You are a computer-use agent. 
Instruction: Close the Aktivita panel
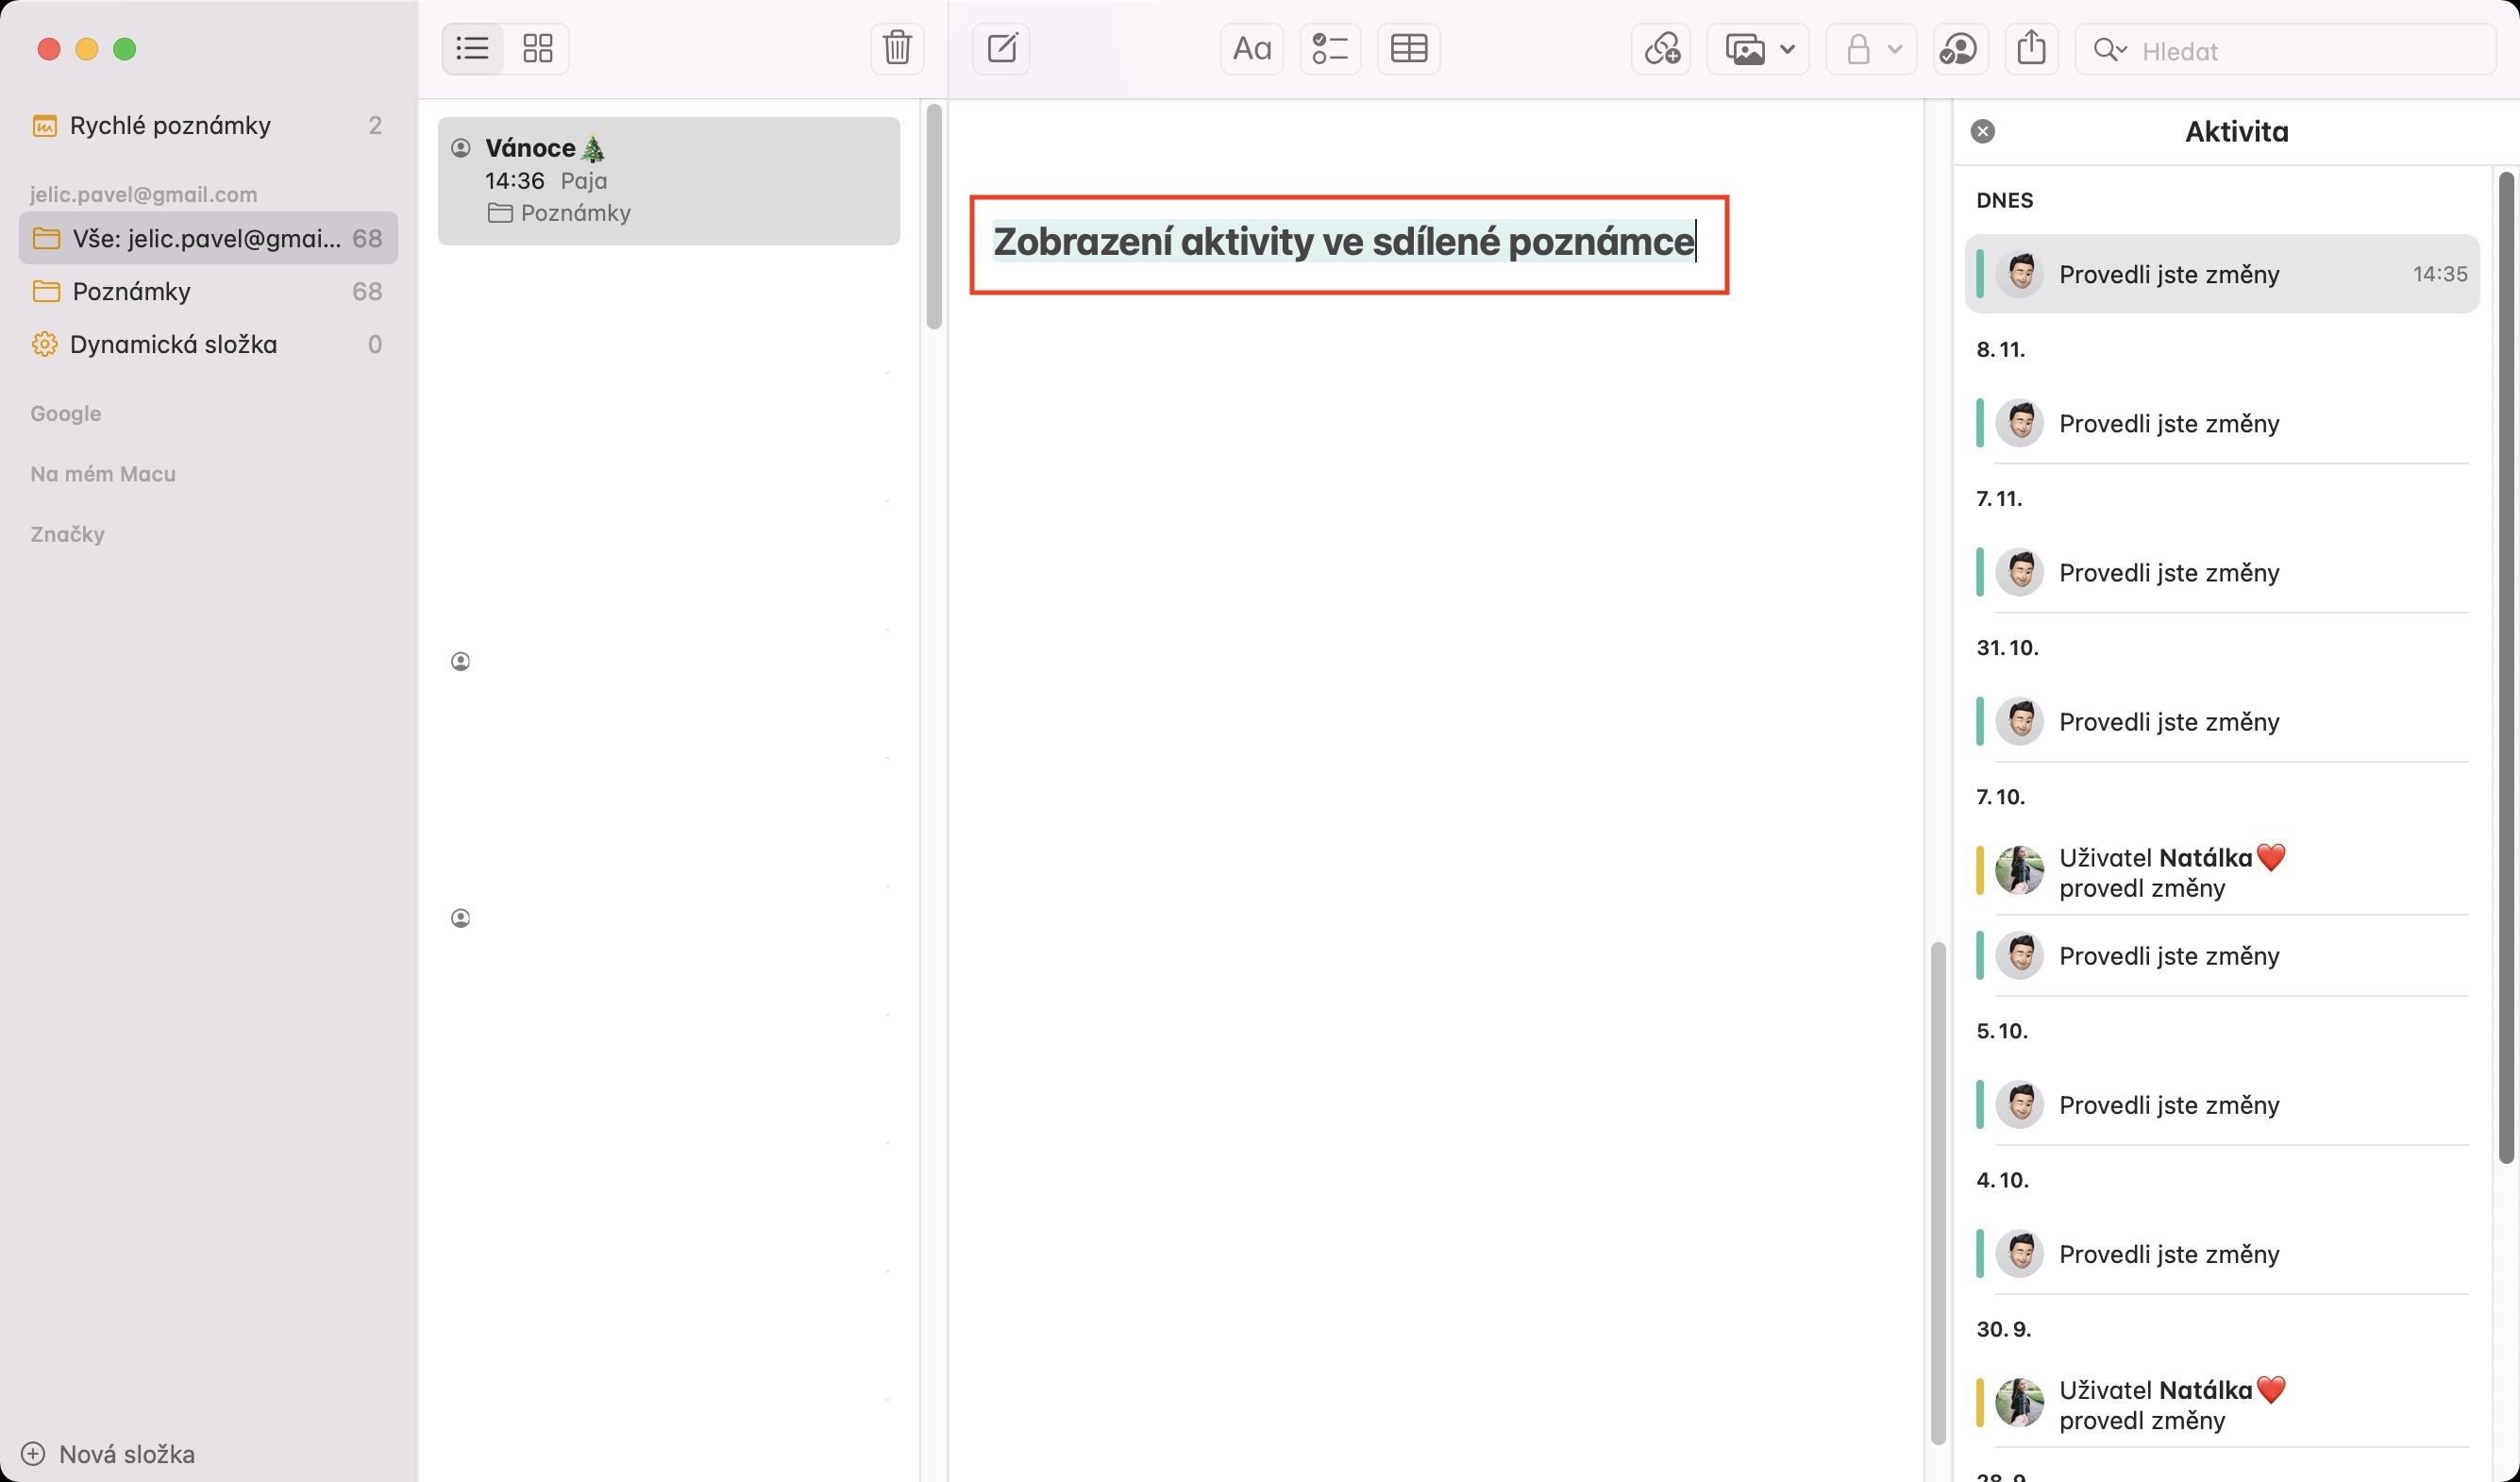pyautogui.click(x=1983, y=131)
